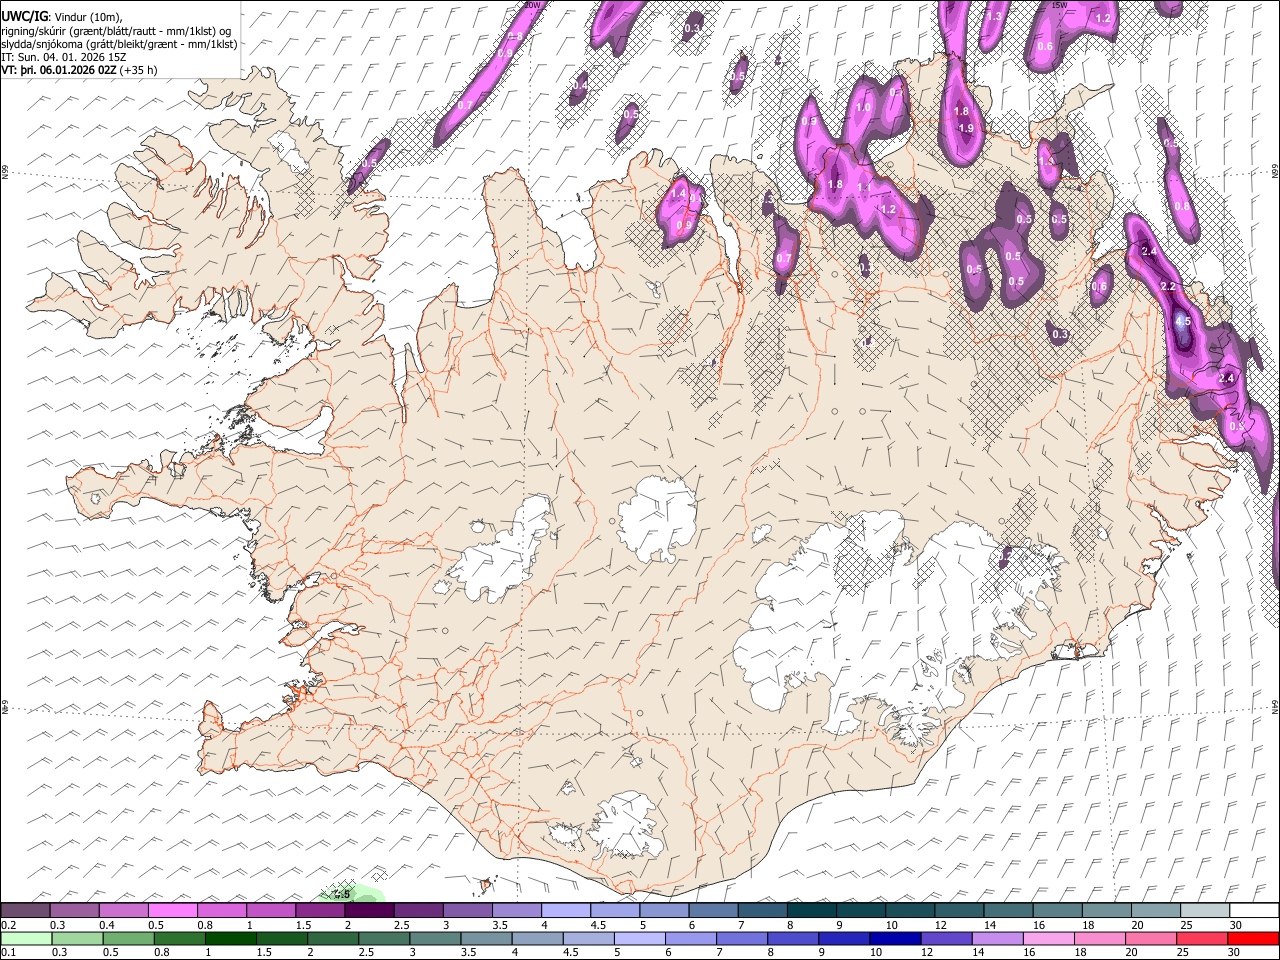This screenshot has height=960, width=1280.
Task: Pick the upper legend dark teal swatch between 8 and 9
Action: point(811,910)
